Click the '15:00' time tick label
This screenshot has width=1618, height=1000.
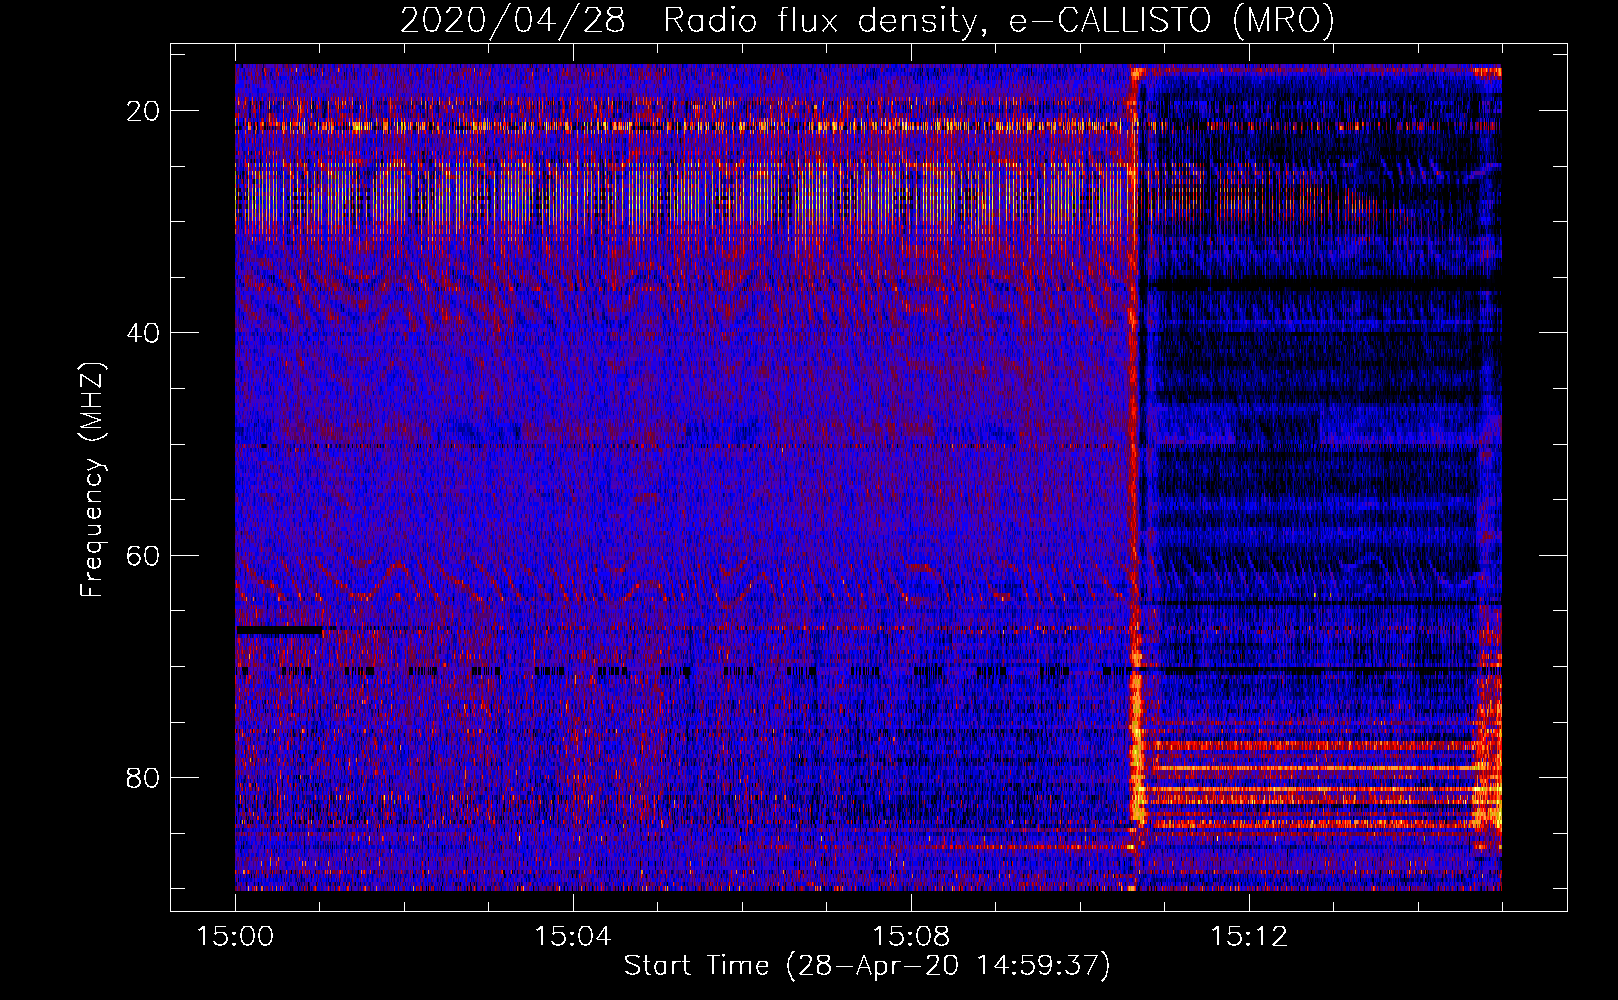[x=235, y=936]
